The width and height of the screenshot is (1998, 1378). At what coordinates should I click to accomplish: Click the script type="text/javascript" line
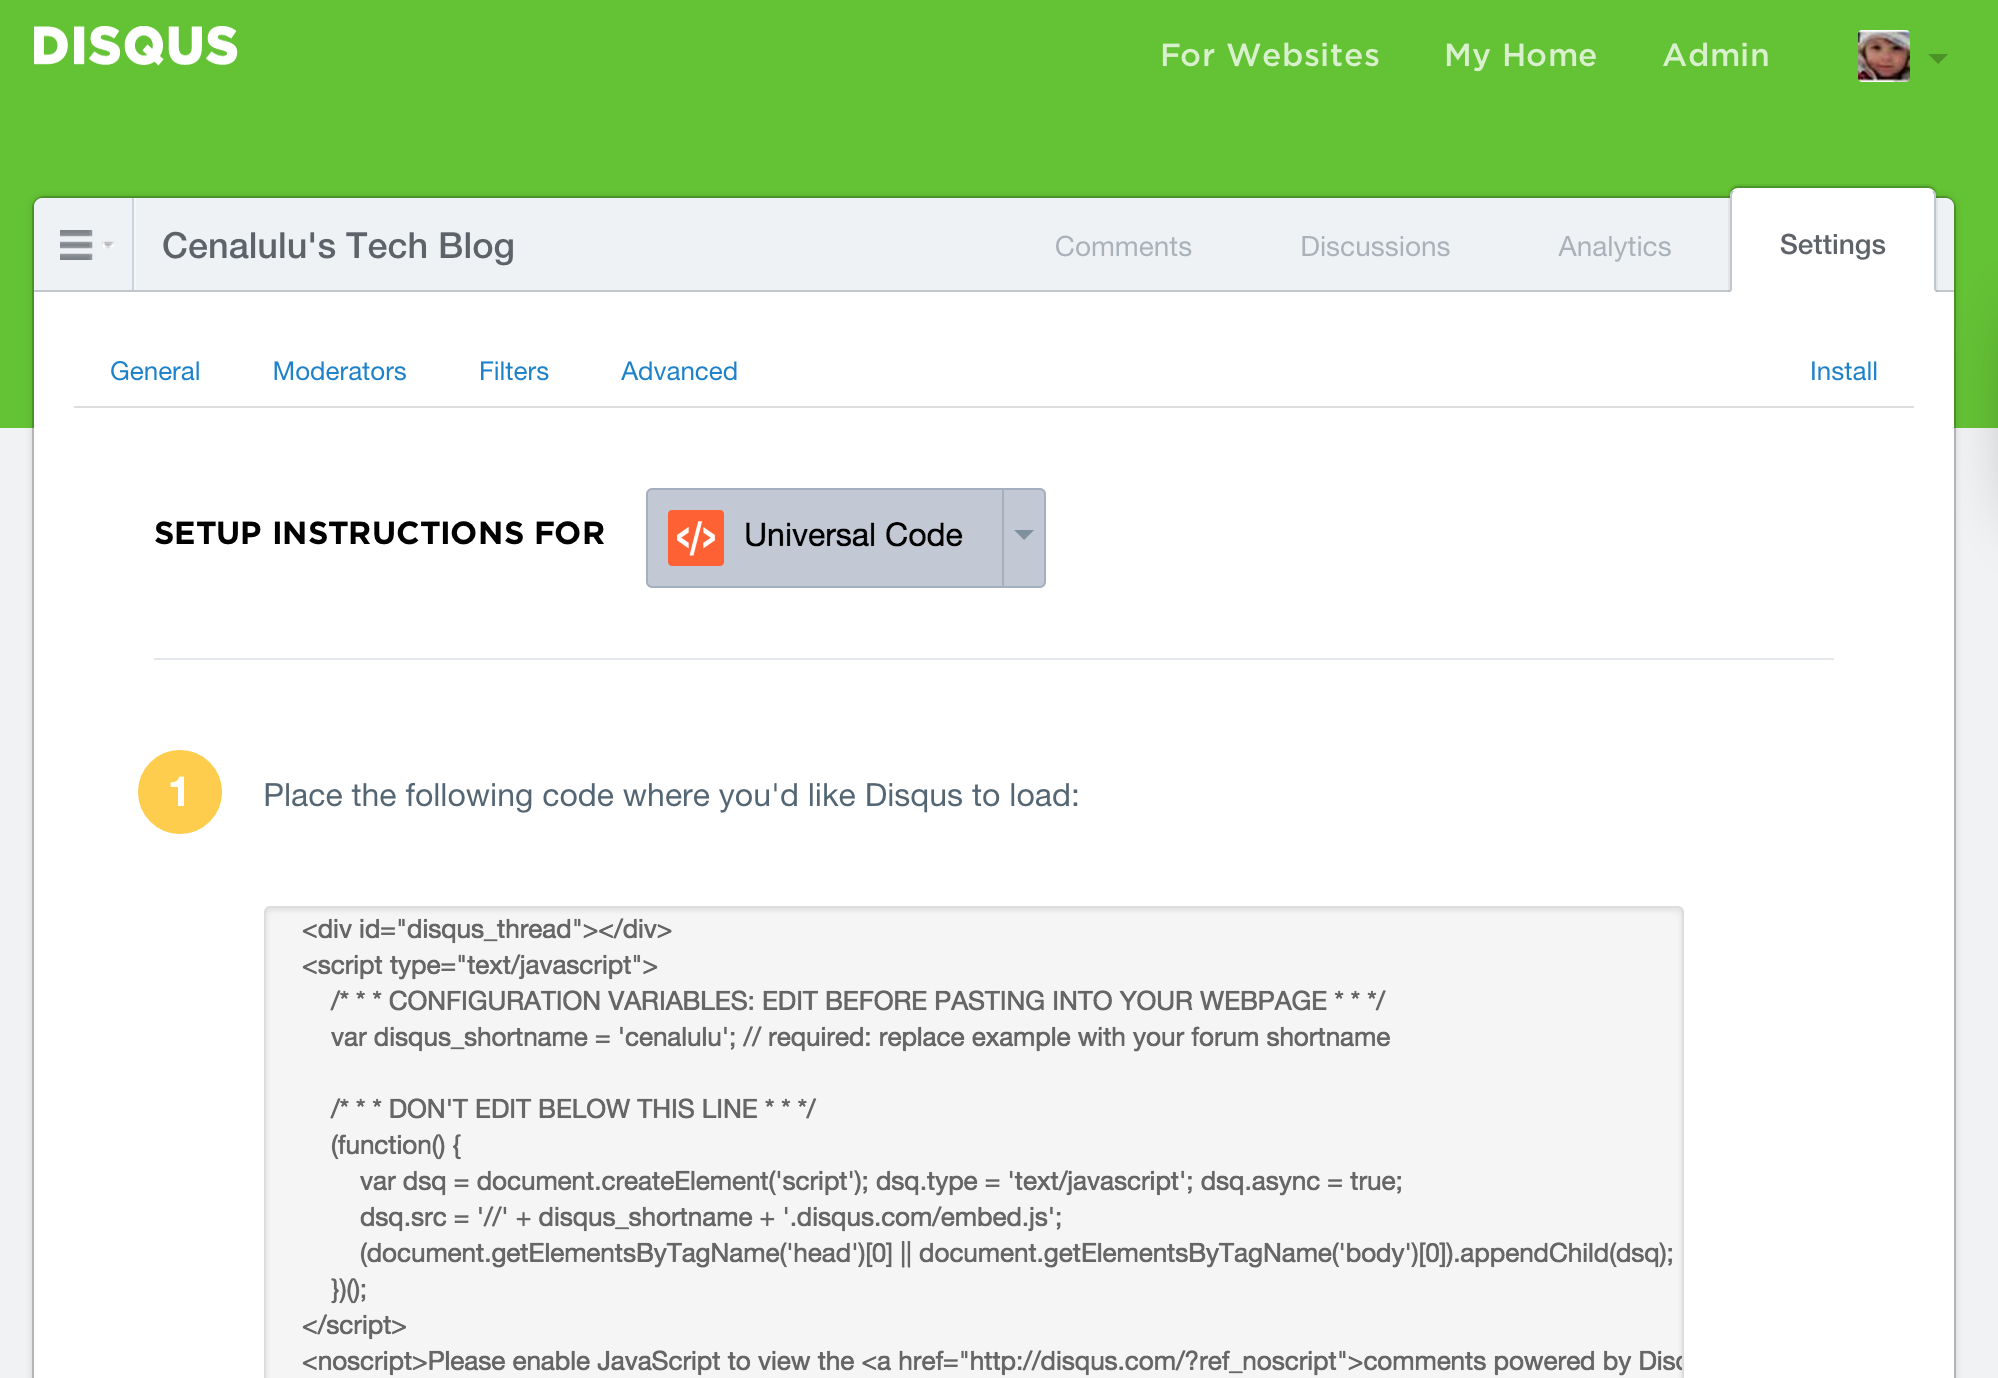480,965
